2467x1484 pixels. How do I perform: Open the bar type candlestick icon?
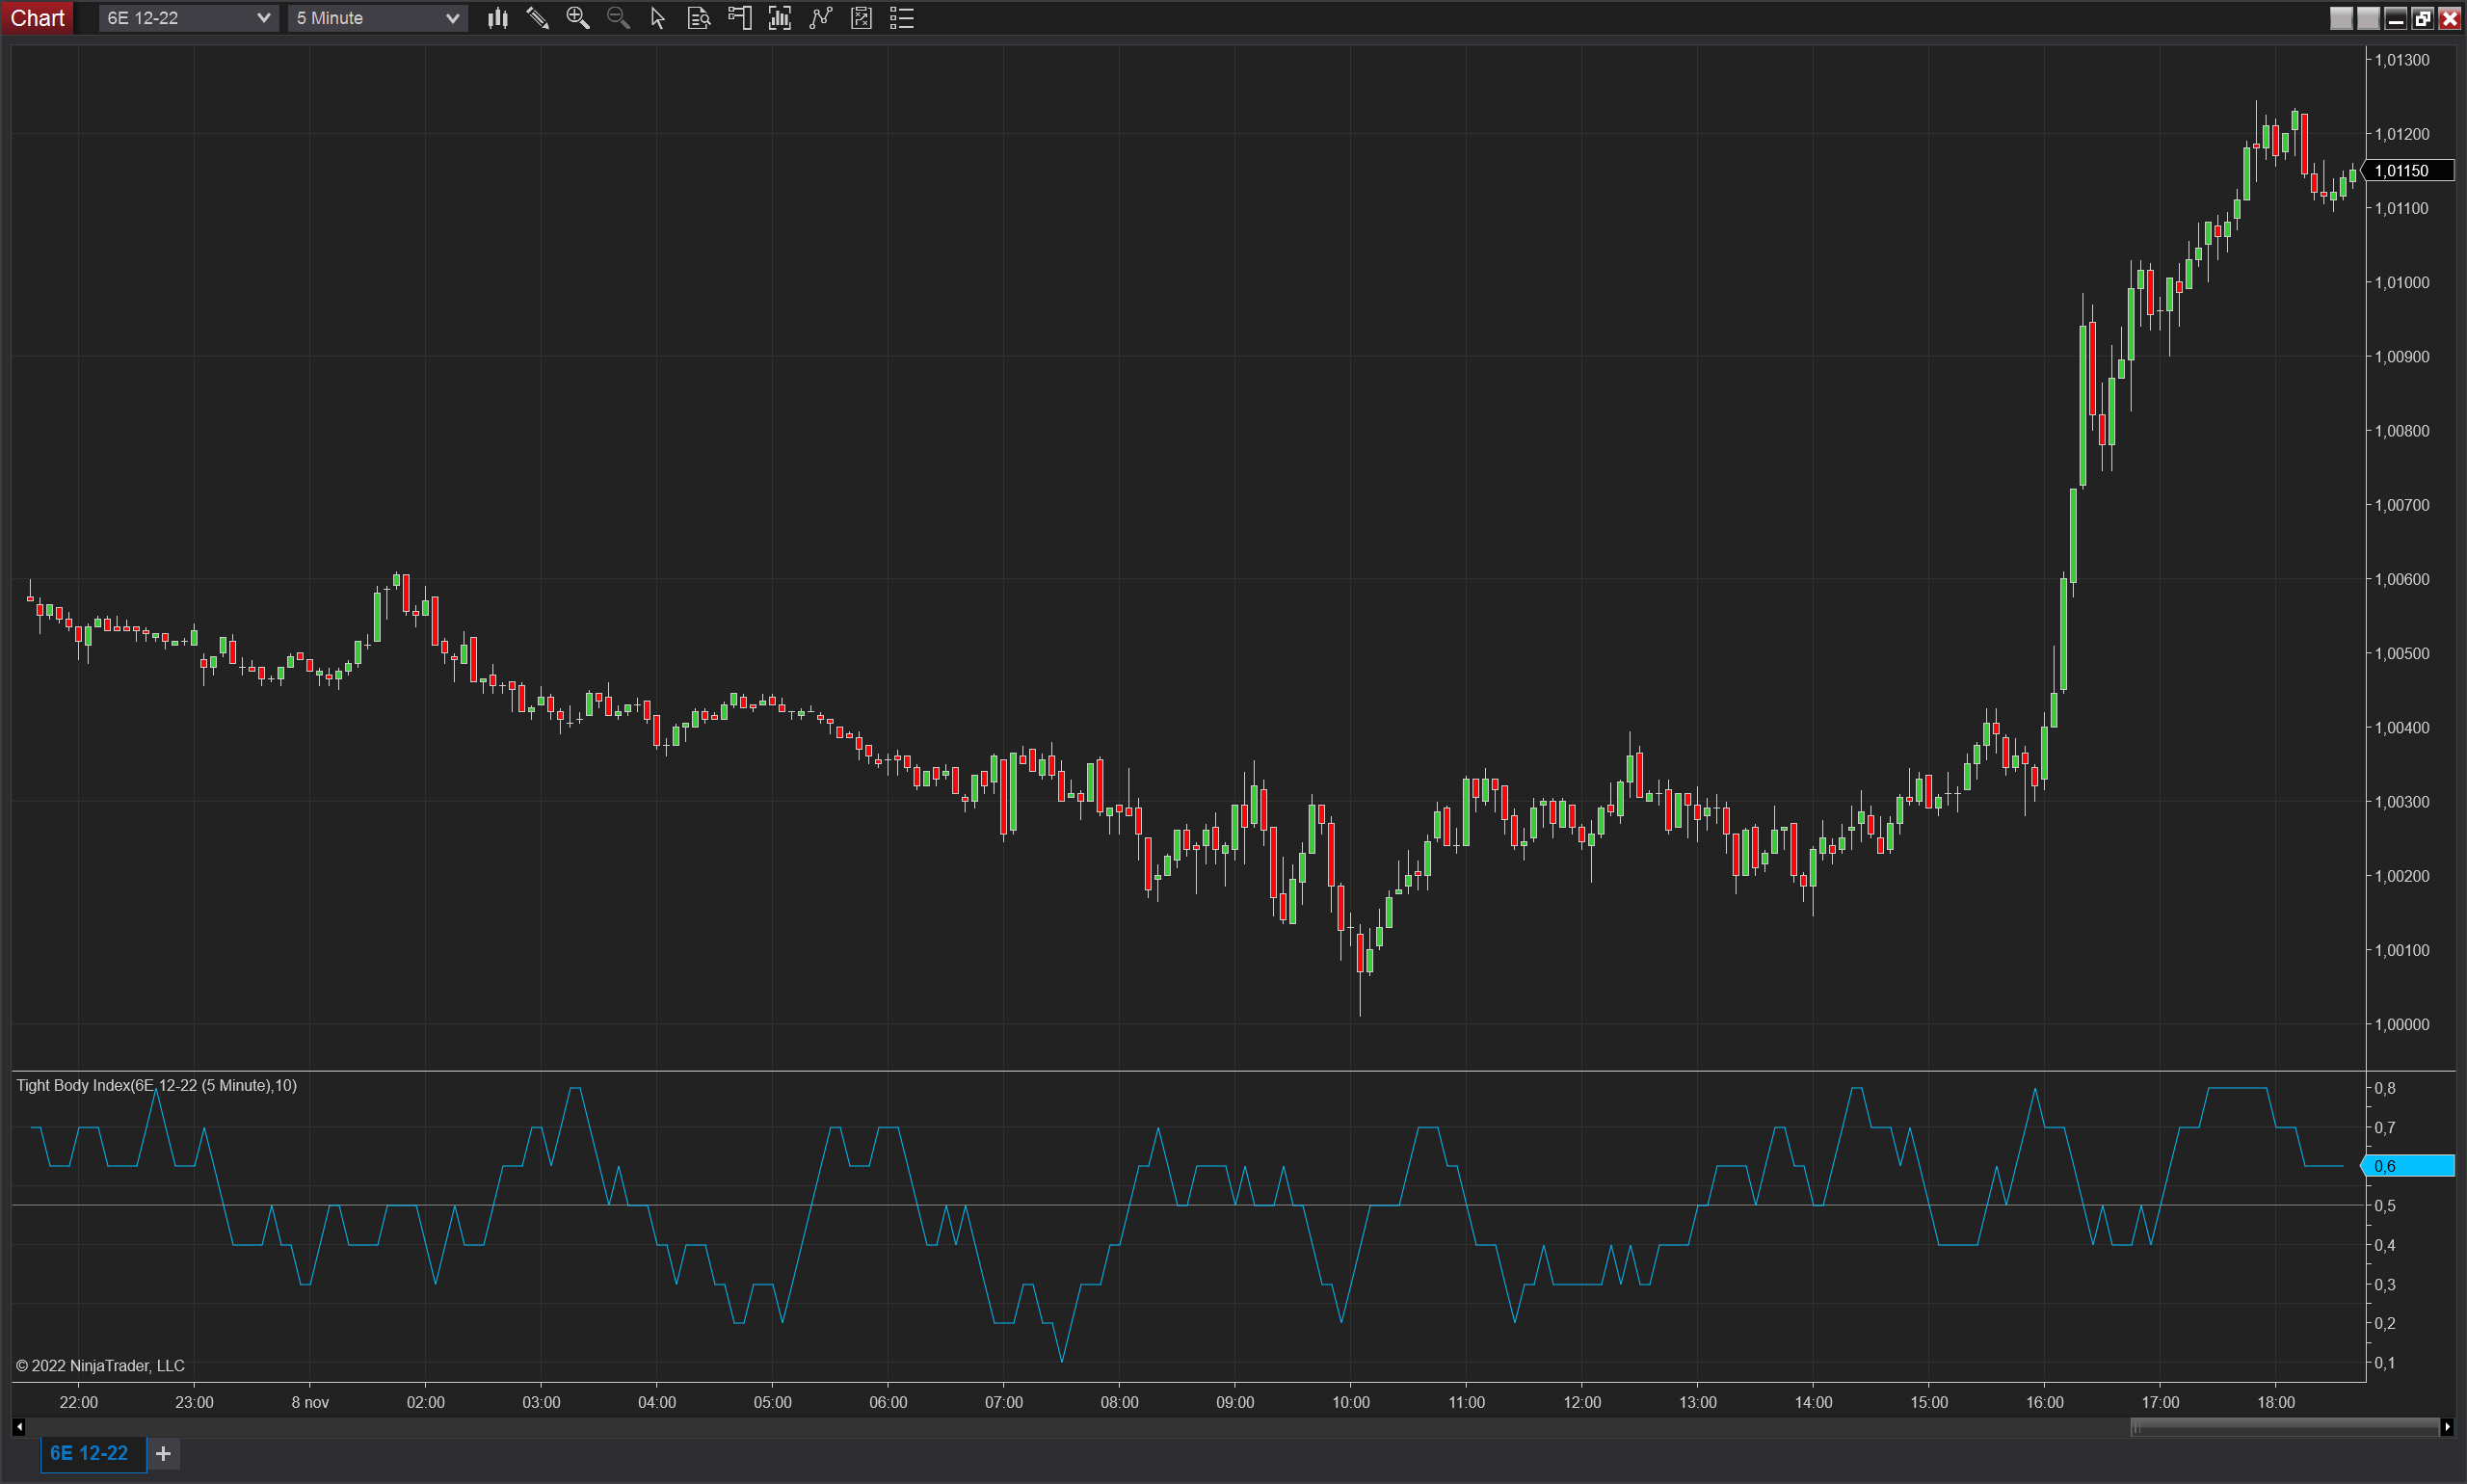pos(497,18)
